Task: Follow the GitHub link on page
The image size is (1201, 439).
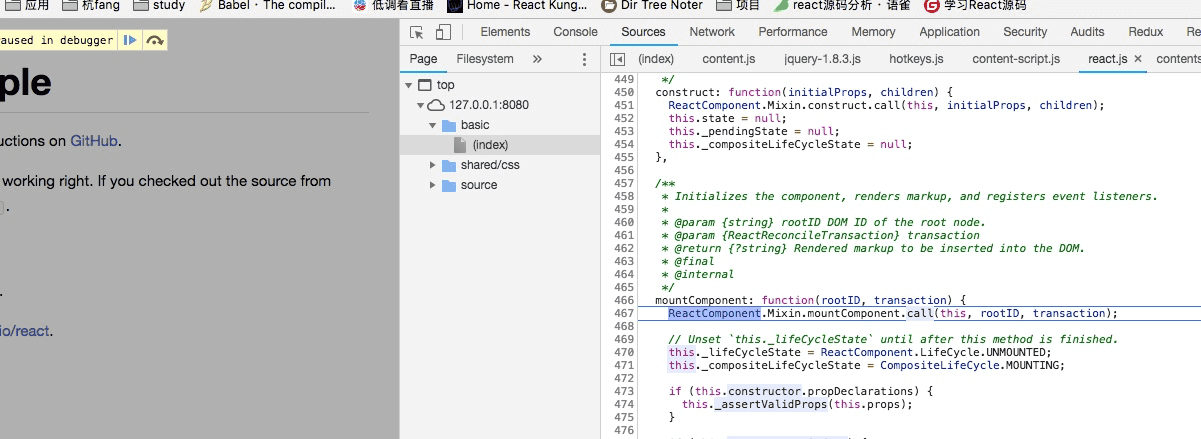Action: click(x=95, y=141)
